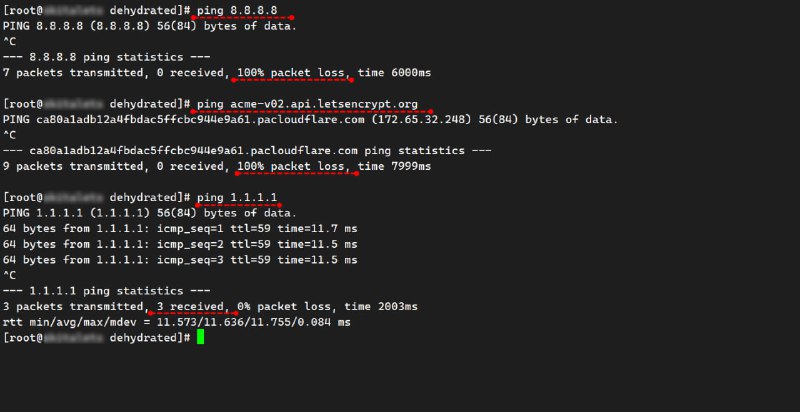
Task: Click 'ping acme-v02.api.letsencrypt.org' command
Action: [307, 105]
